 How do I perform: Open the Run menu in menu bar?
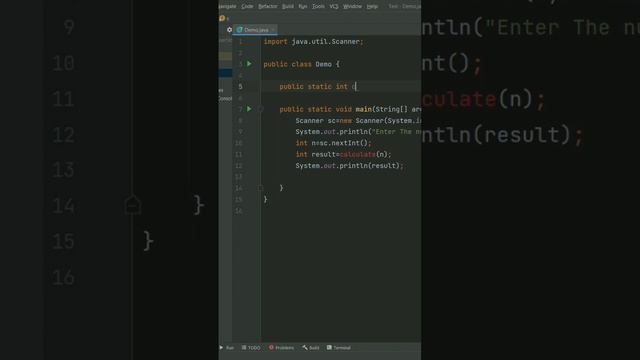[303, 7]
